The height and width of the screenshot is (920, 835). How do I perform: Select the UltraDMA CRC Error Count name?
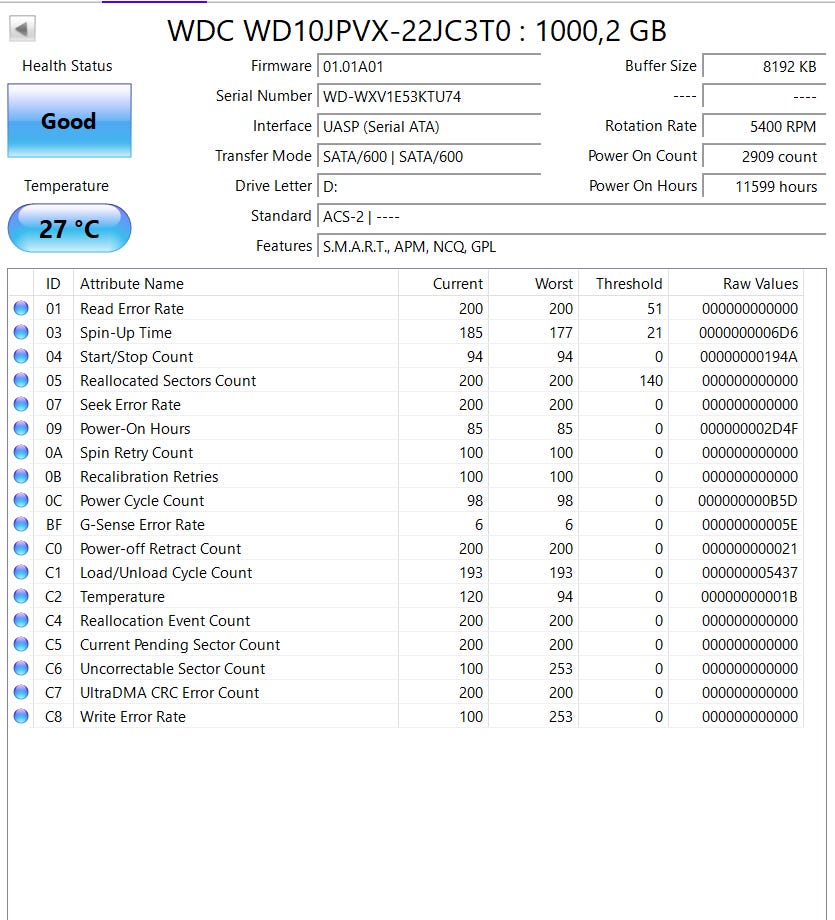(170, 693)
